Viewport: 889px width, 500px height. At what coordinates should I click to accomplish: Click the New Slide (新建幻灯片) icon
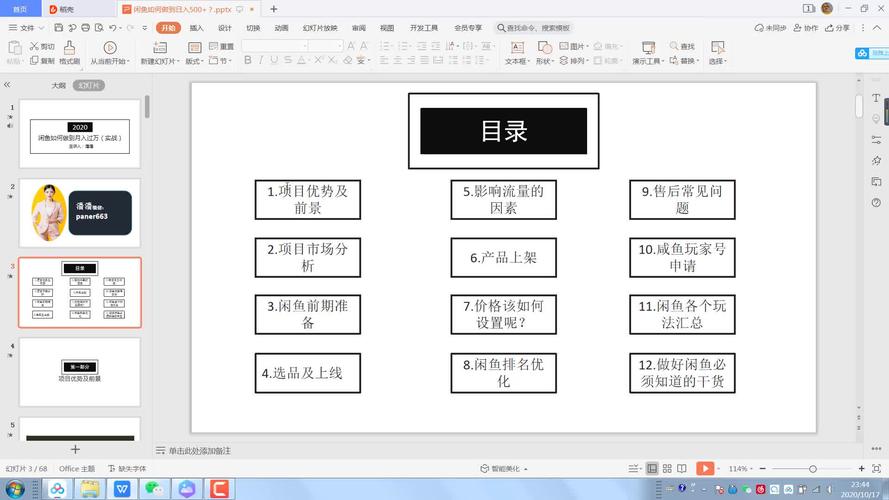click(x=160, y=48)
